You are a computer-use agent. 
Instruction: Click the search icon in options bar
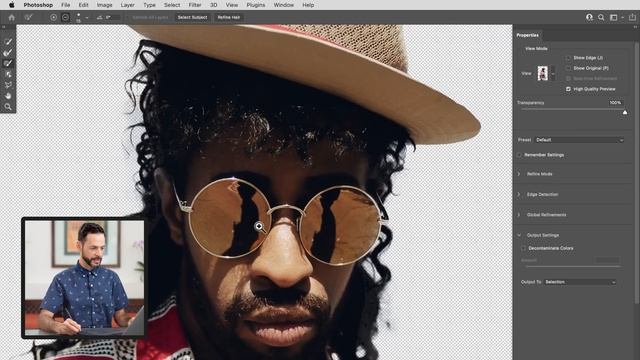click(601, 17)
